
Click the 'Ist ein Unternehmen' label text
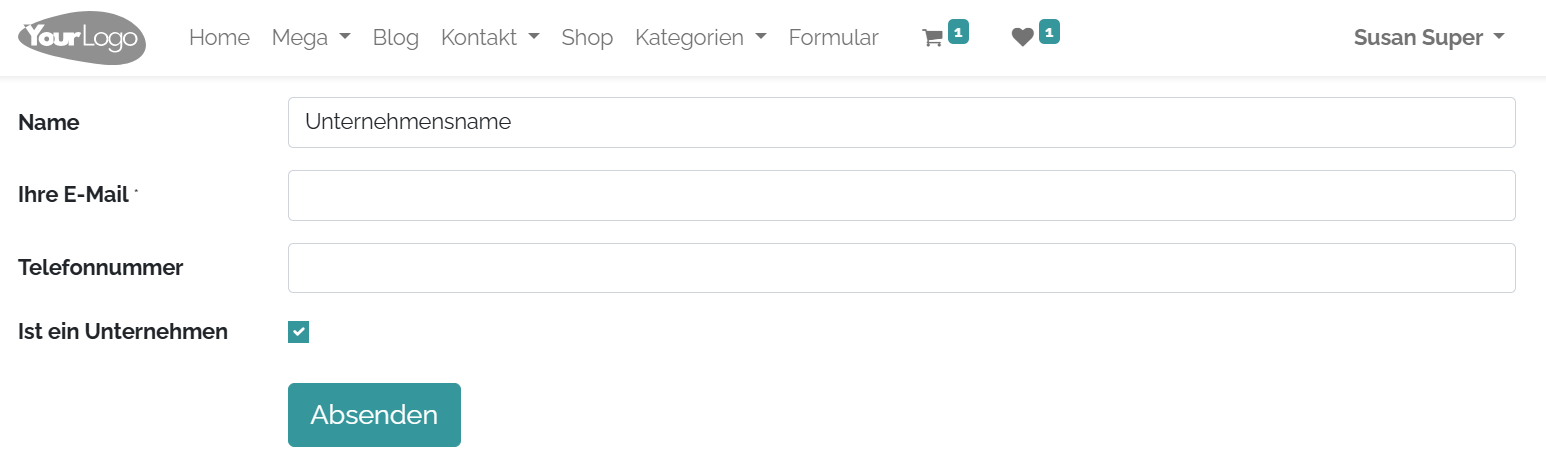(x=123, y=331)
